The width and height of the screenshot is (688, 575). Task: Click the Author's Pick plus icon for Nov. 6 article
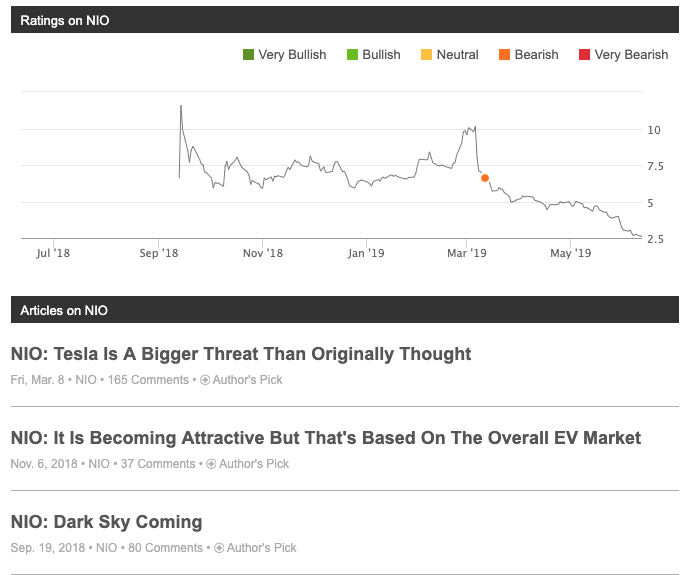pos(211,464)
